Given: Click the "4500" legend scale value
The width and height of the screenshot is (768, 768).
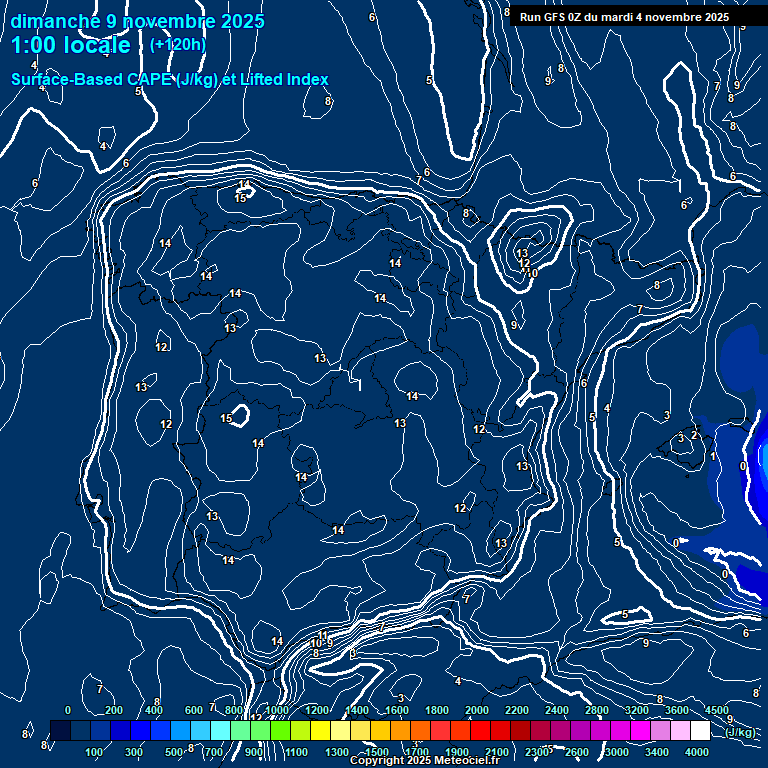Looking at the screenshot, I should [717, 710].
